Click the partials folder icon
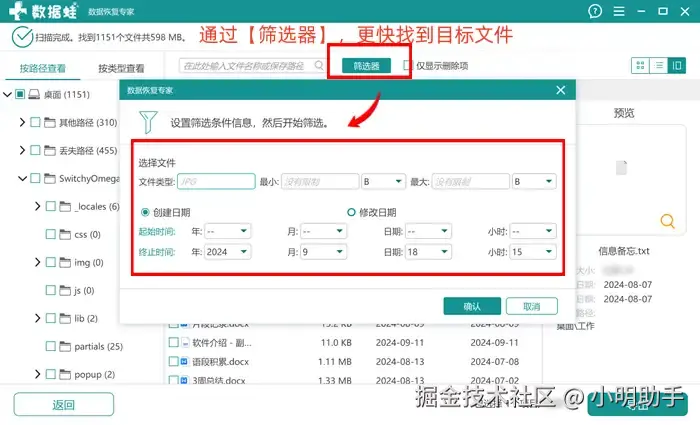The width and height of the screenshot is (700, 425). 65,346
